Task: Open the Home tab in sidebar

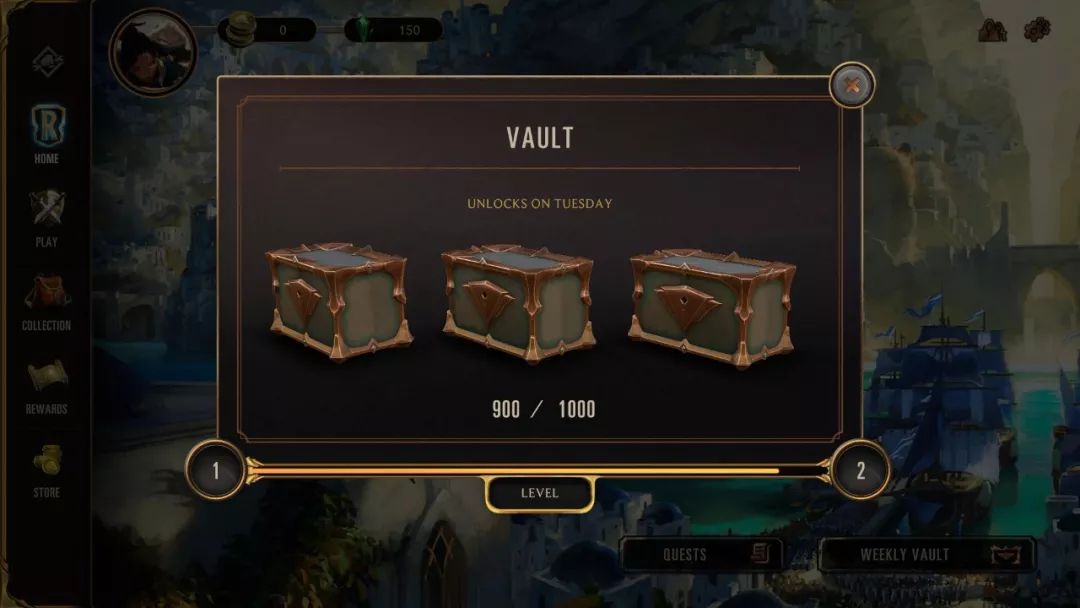Action: 47,134
